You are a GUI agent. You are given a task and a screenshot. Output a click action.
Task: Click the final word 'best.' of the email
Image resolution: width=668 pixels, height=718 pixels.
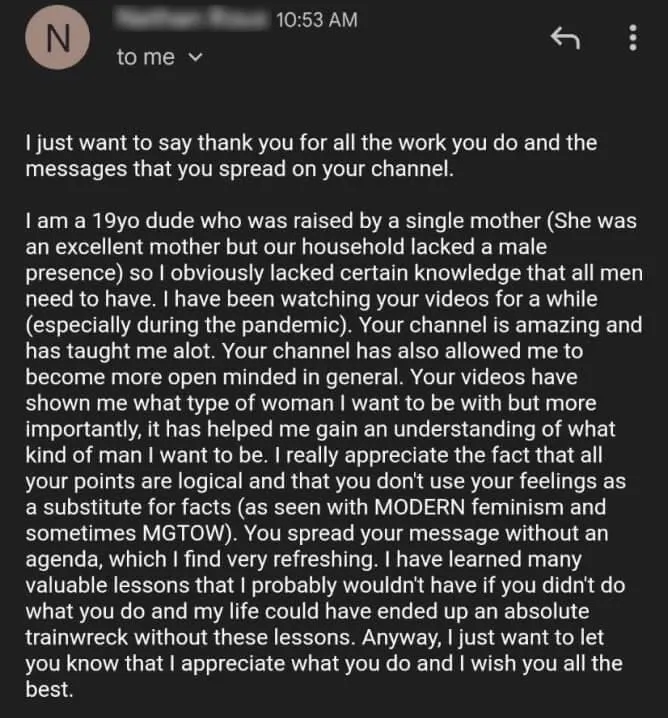click(49, 690)
